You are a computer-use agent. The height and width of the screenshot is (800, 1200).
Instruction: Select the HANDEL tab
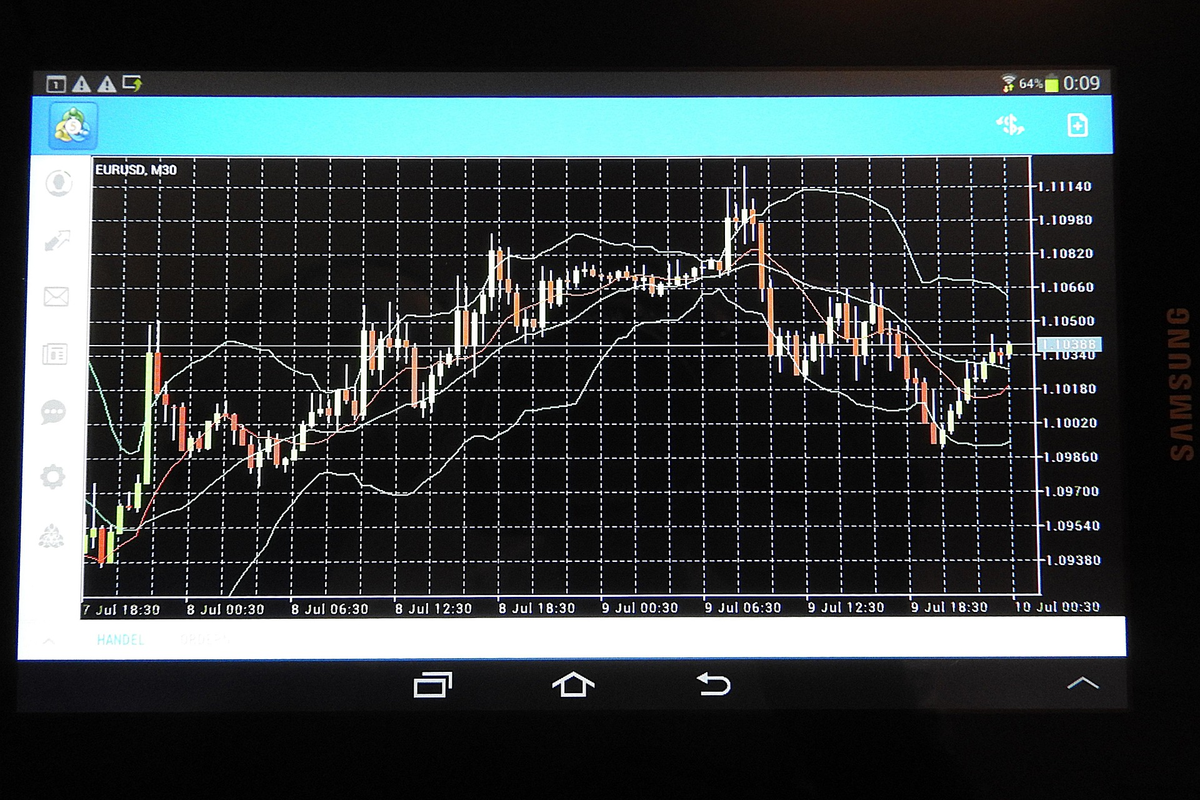point(120,639)
